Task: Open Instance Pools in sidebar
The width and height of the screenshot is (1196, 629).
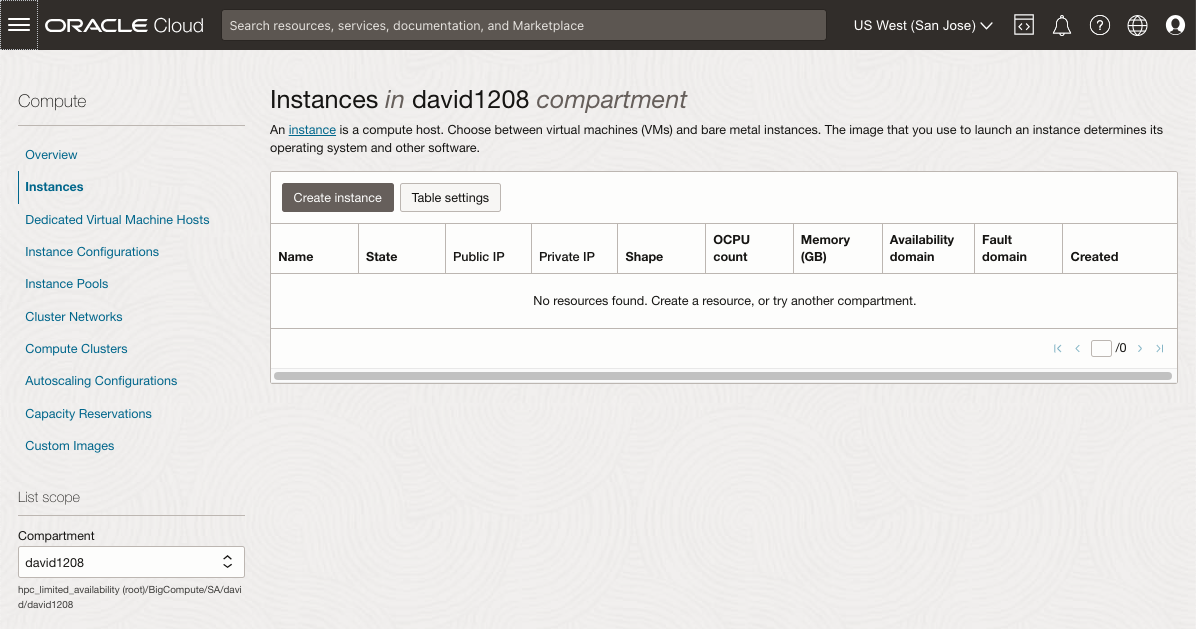Action: tap(66, 284)
